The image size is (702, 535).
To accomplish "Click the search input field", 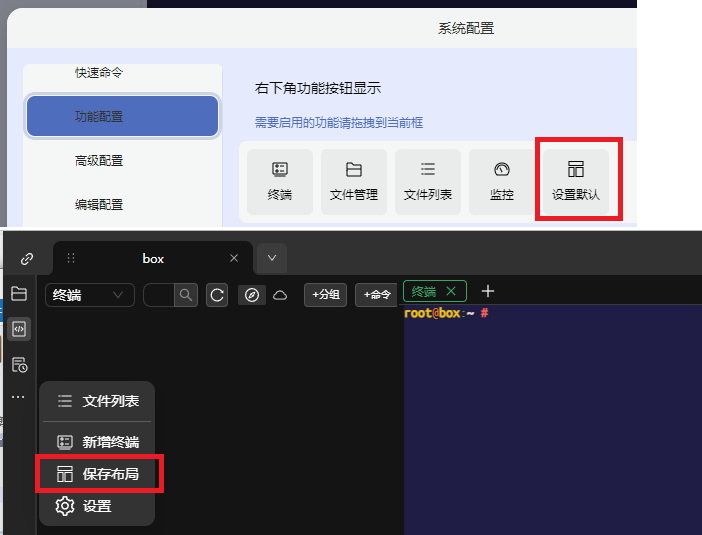I will (x=159, y=295).
